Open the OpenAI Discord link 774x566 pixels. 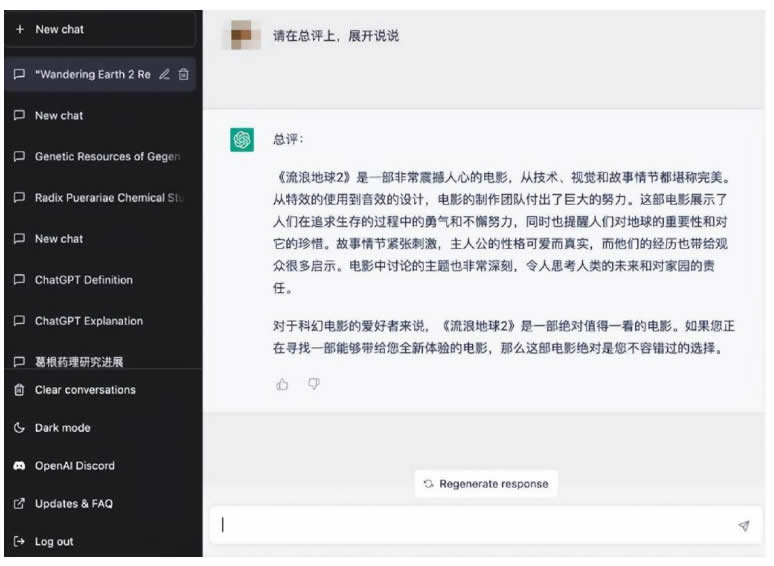tap(74, 466)
